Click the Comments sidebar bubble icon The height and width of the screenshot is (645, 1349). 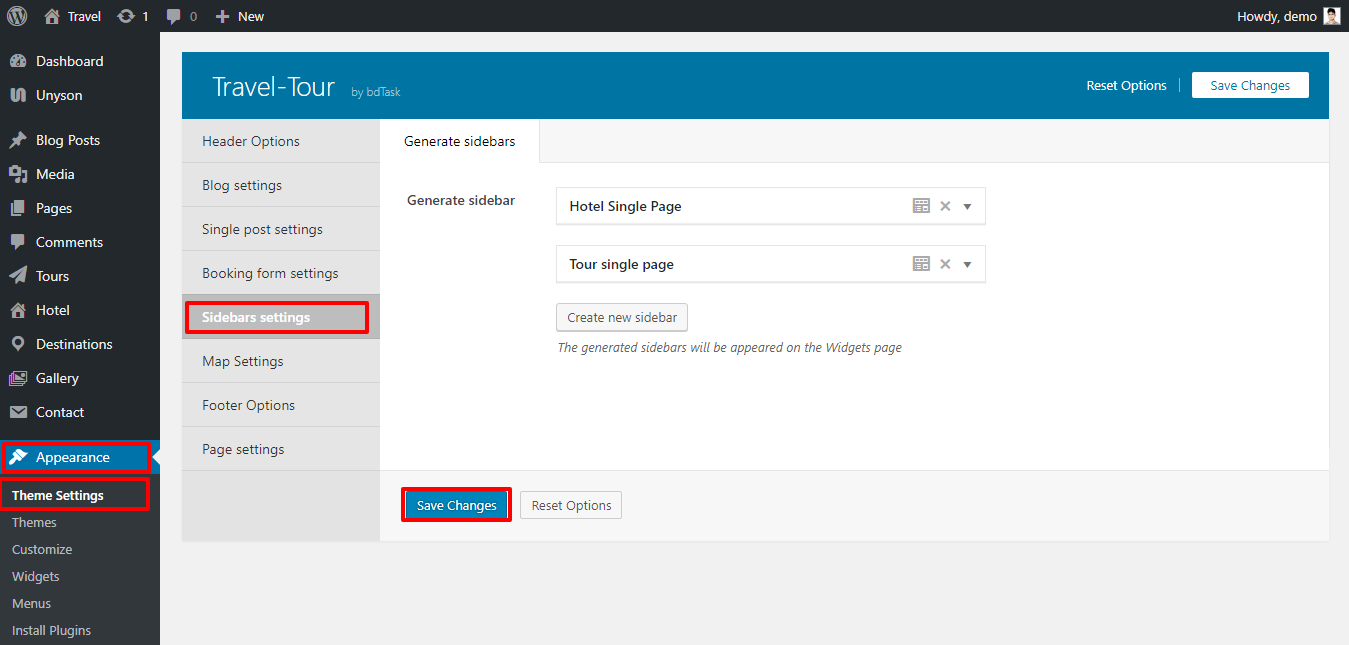18,242
